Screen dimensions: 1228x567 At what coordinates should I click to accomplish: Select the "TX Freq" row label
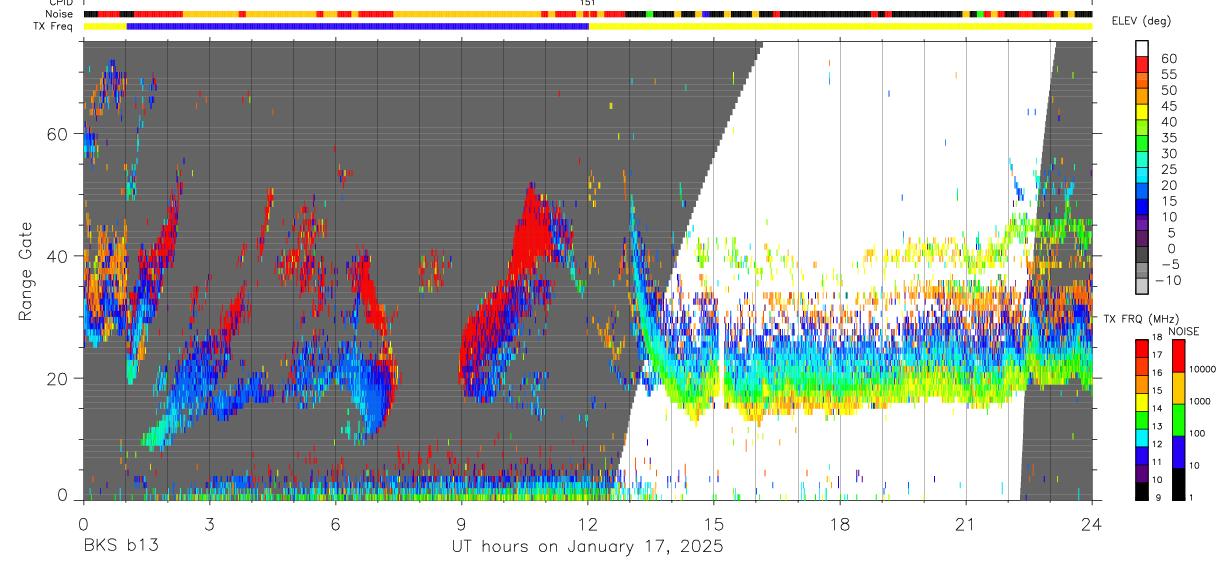[x=53, y=26]
